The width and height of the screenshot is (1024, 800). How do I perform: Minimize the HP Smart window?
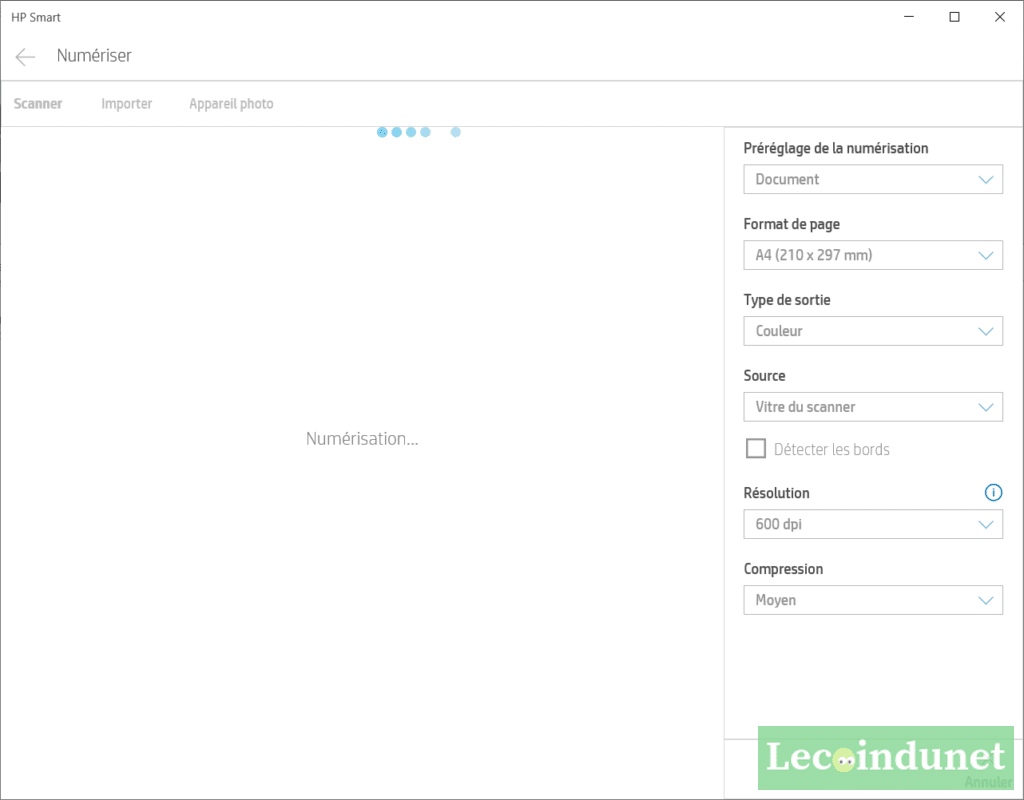point(908,17)
